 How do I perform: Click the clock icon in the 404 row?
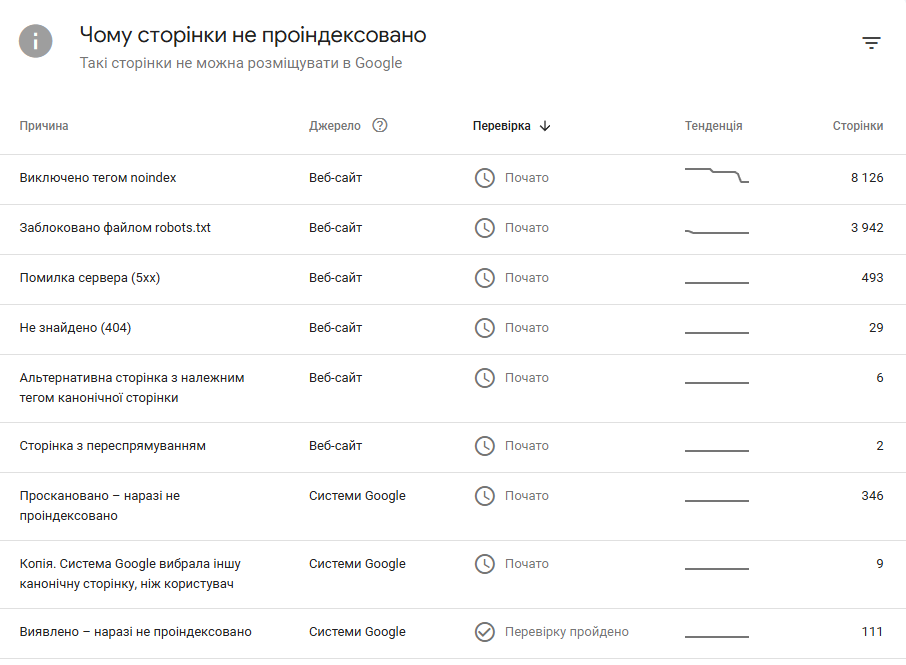tap(484, 328)
